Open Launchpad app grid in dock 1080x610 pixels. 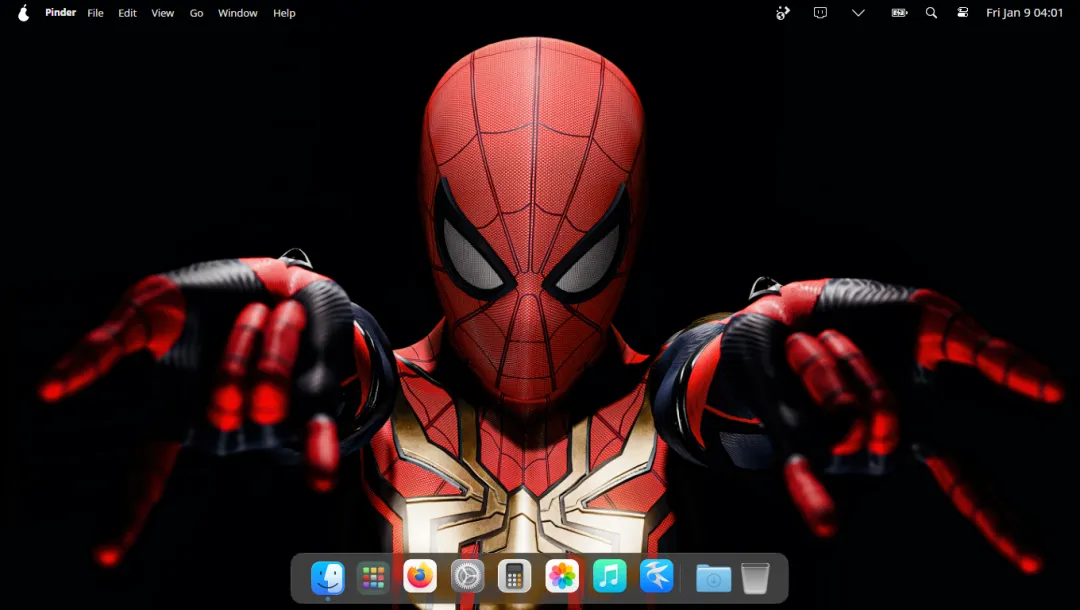point(373,577)
